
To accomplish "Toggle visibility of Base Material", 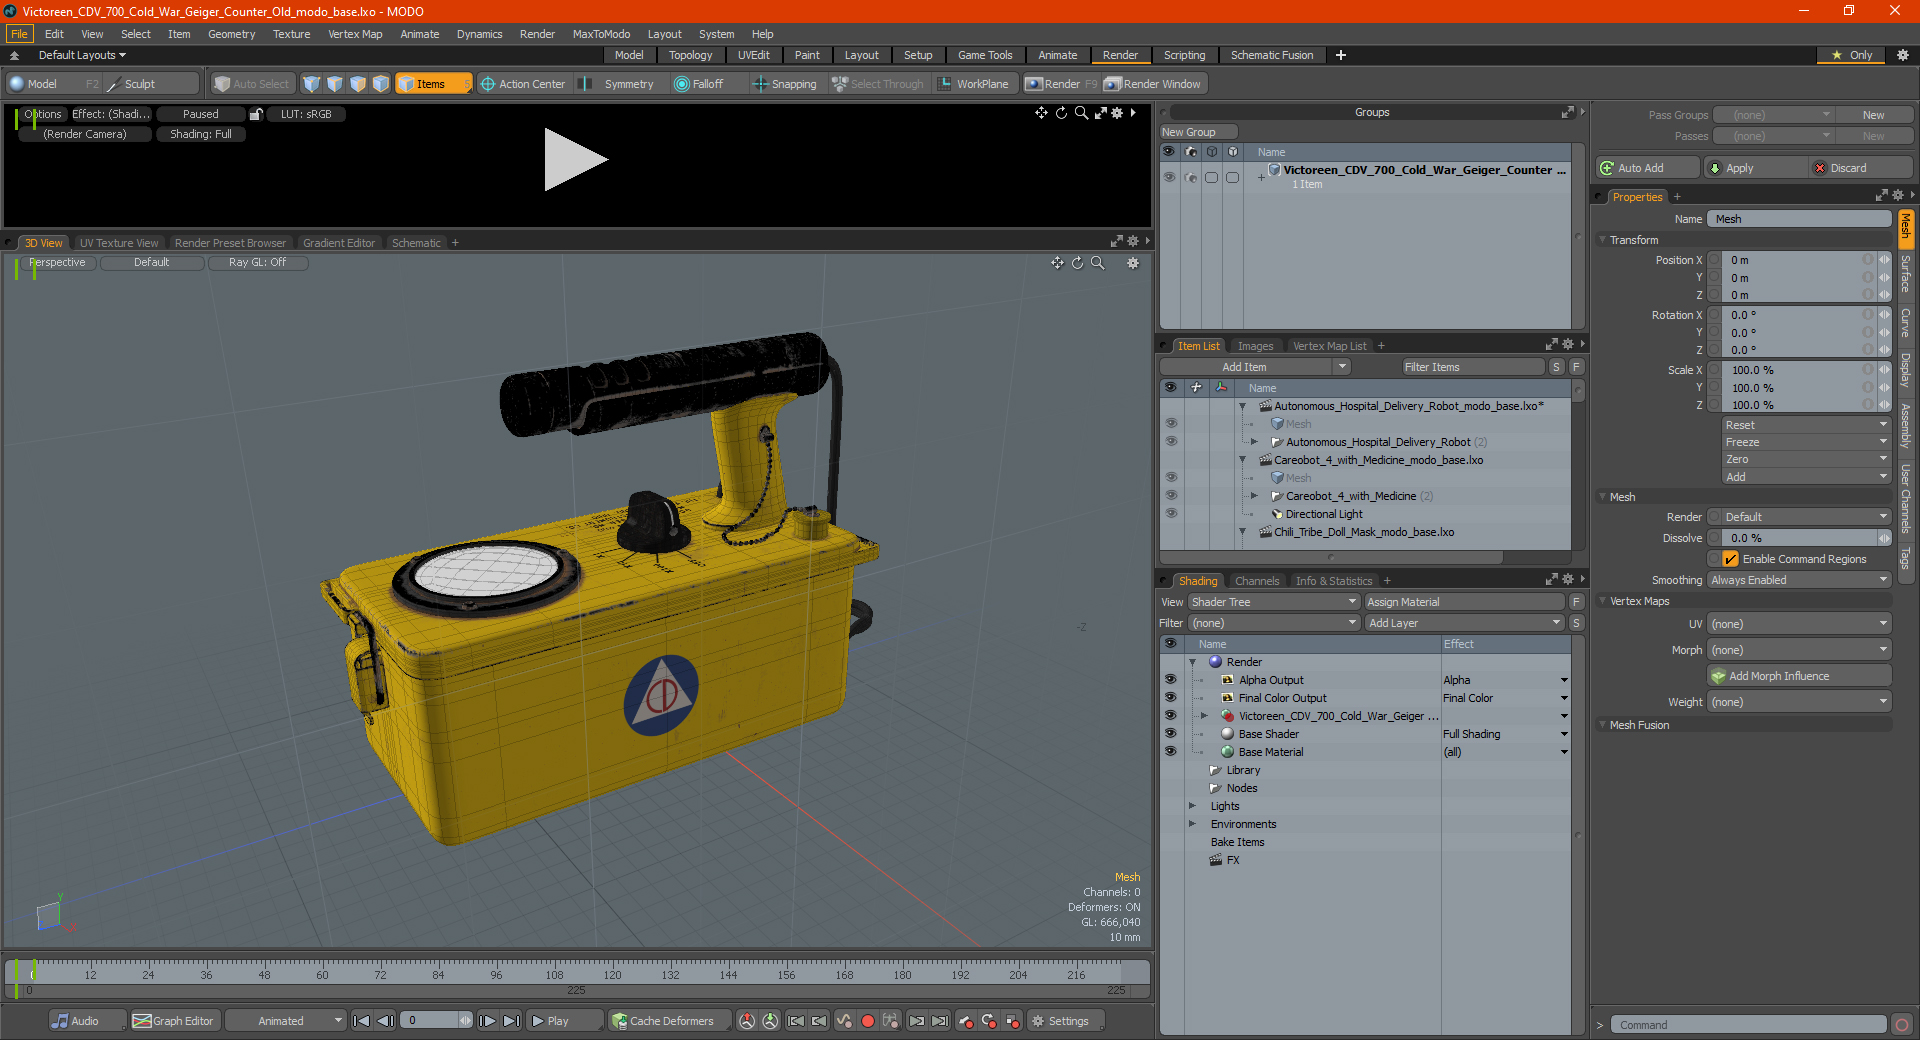I will point(1170,752).
